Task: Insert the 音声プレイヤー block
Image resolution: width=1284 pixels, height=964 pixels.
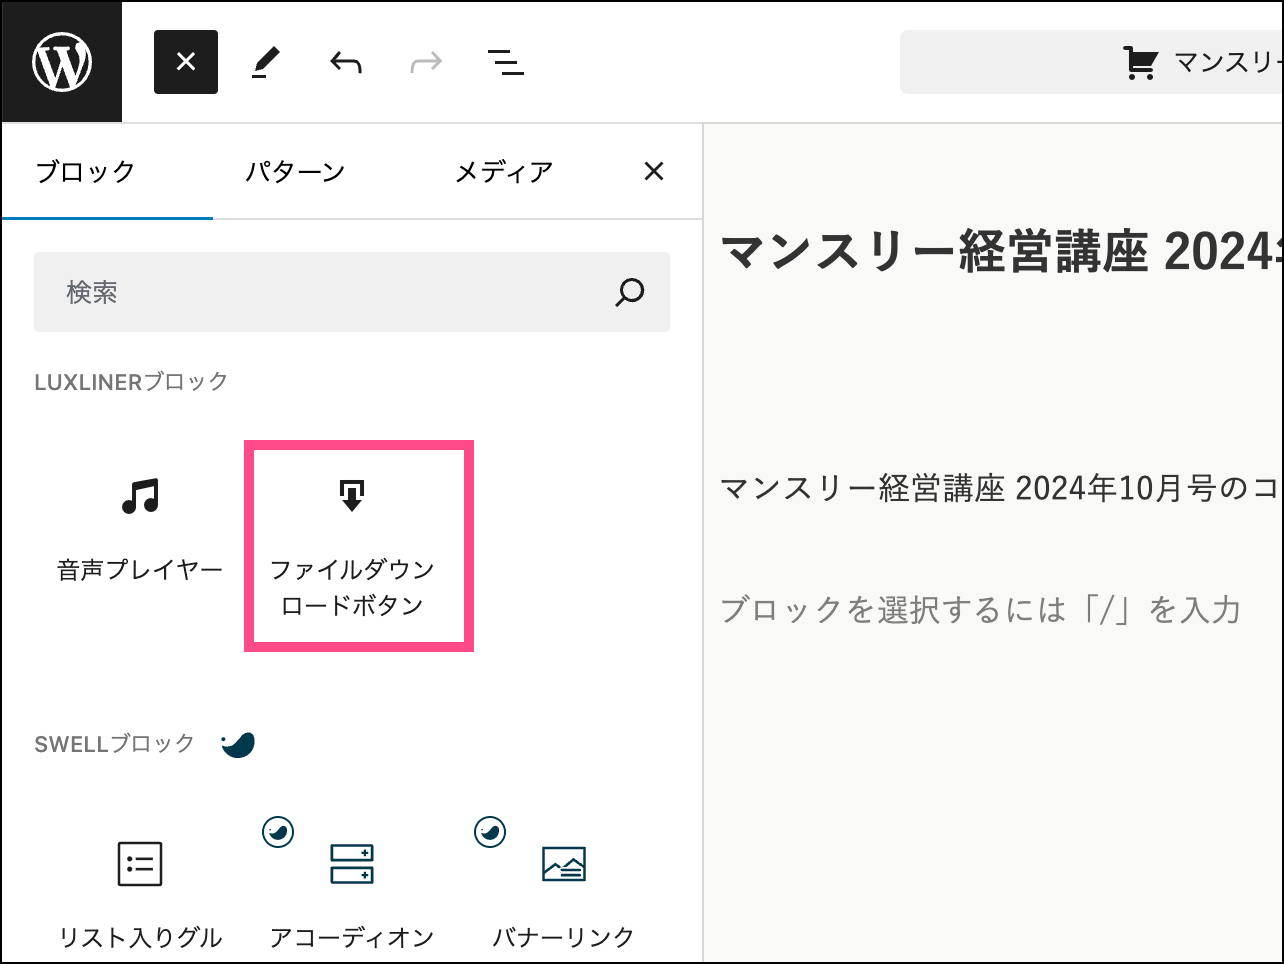Action: coord(140,528)
